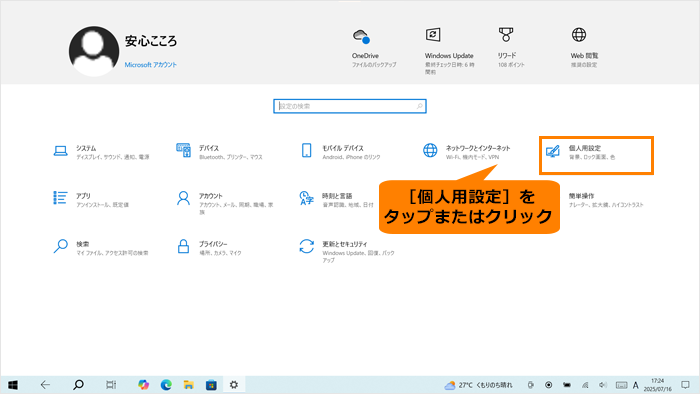Launch Copilot from the taskbar
700x394 pixels.
(143, 385)
